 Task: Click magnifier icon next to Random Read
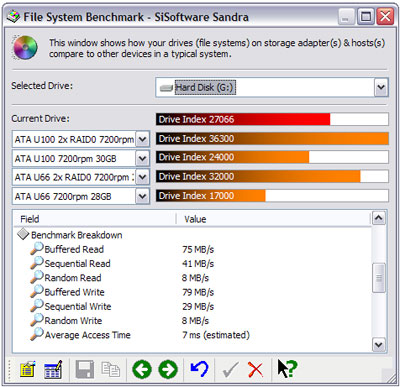37,277
